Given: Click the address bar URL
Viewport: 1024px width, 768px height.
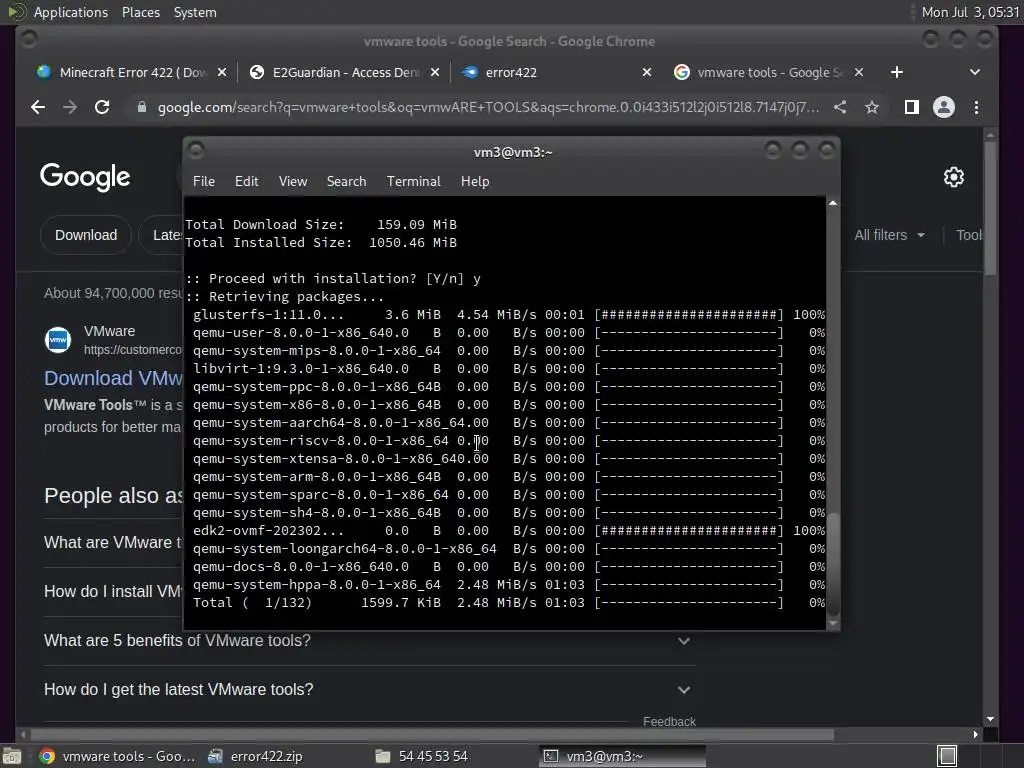Looking at the screenshot, I should click(488, 107).
